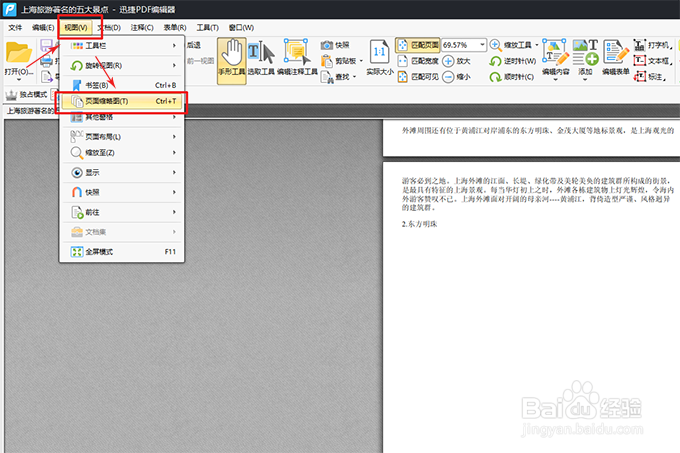
Task: Set view to Actual Size (实际大小)
Action: pyautogui.click(x=380, y=58)
